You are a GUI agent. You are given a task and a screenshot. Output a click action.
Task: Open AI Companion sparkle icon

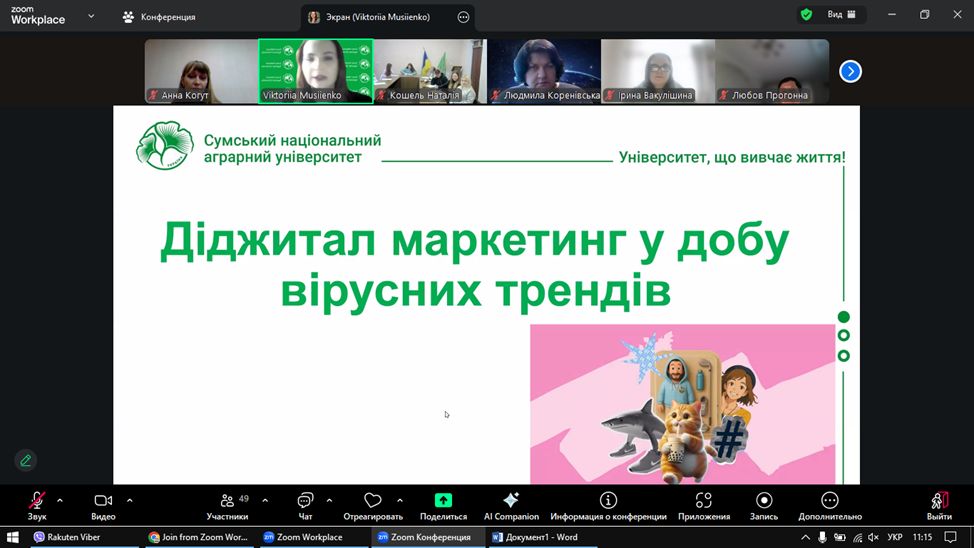(x=511, y=500)
